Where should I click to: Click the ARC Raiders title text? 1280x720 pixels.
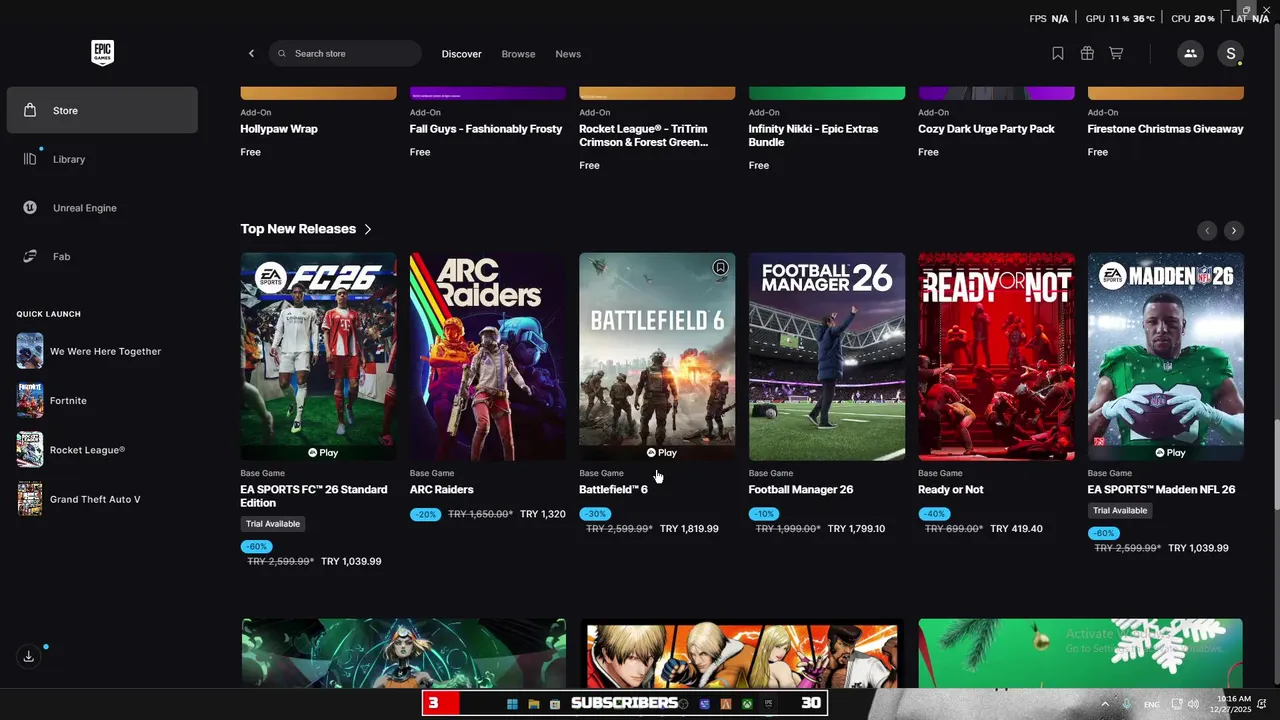(442, 489)
